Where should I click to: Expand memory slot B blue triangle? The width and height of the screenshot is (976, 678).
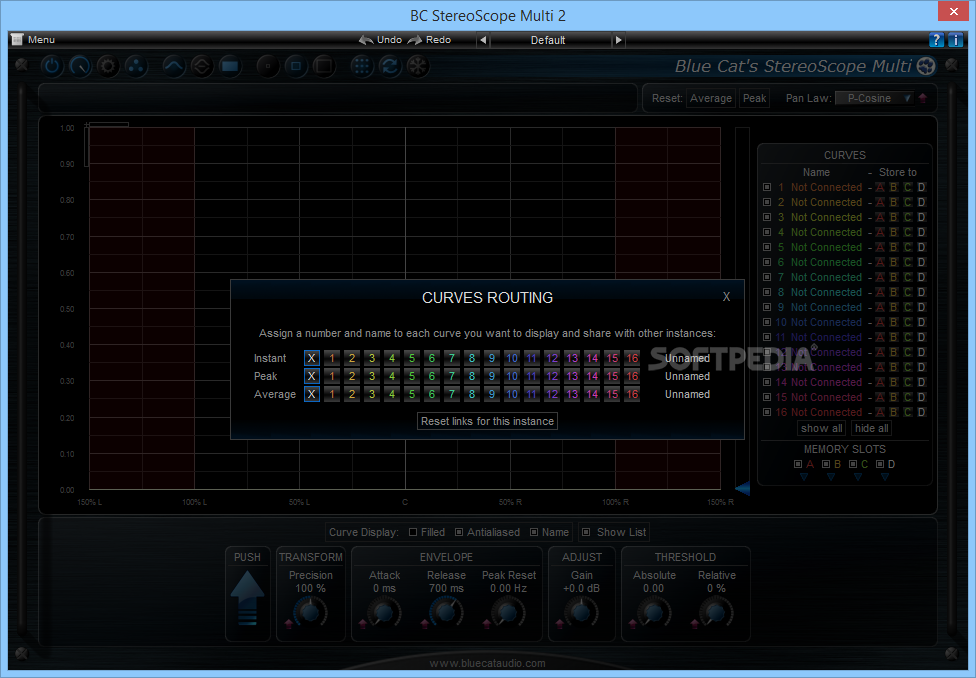pos(831,477)
